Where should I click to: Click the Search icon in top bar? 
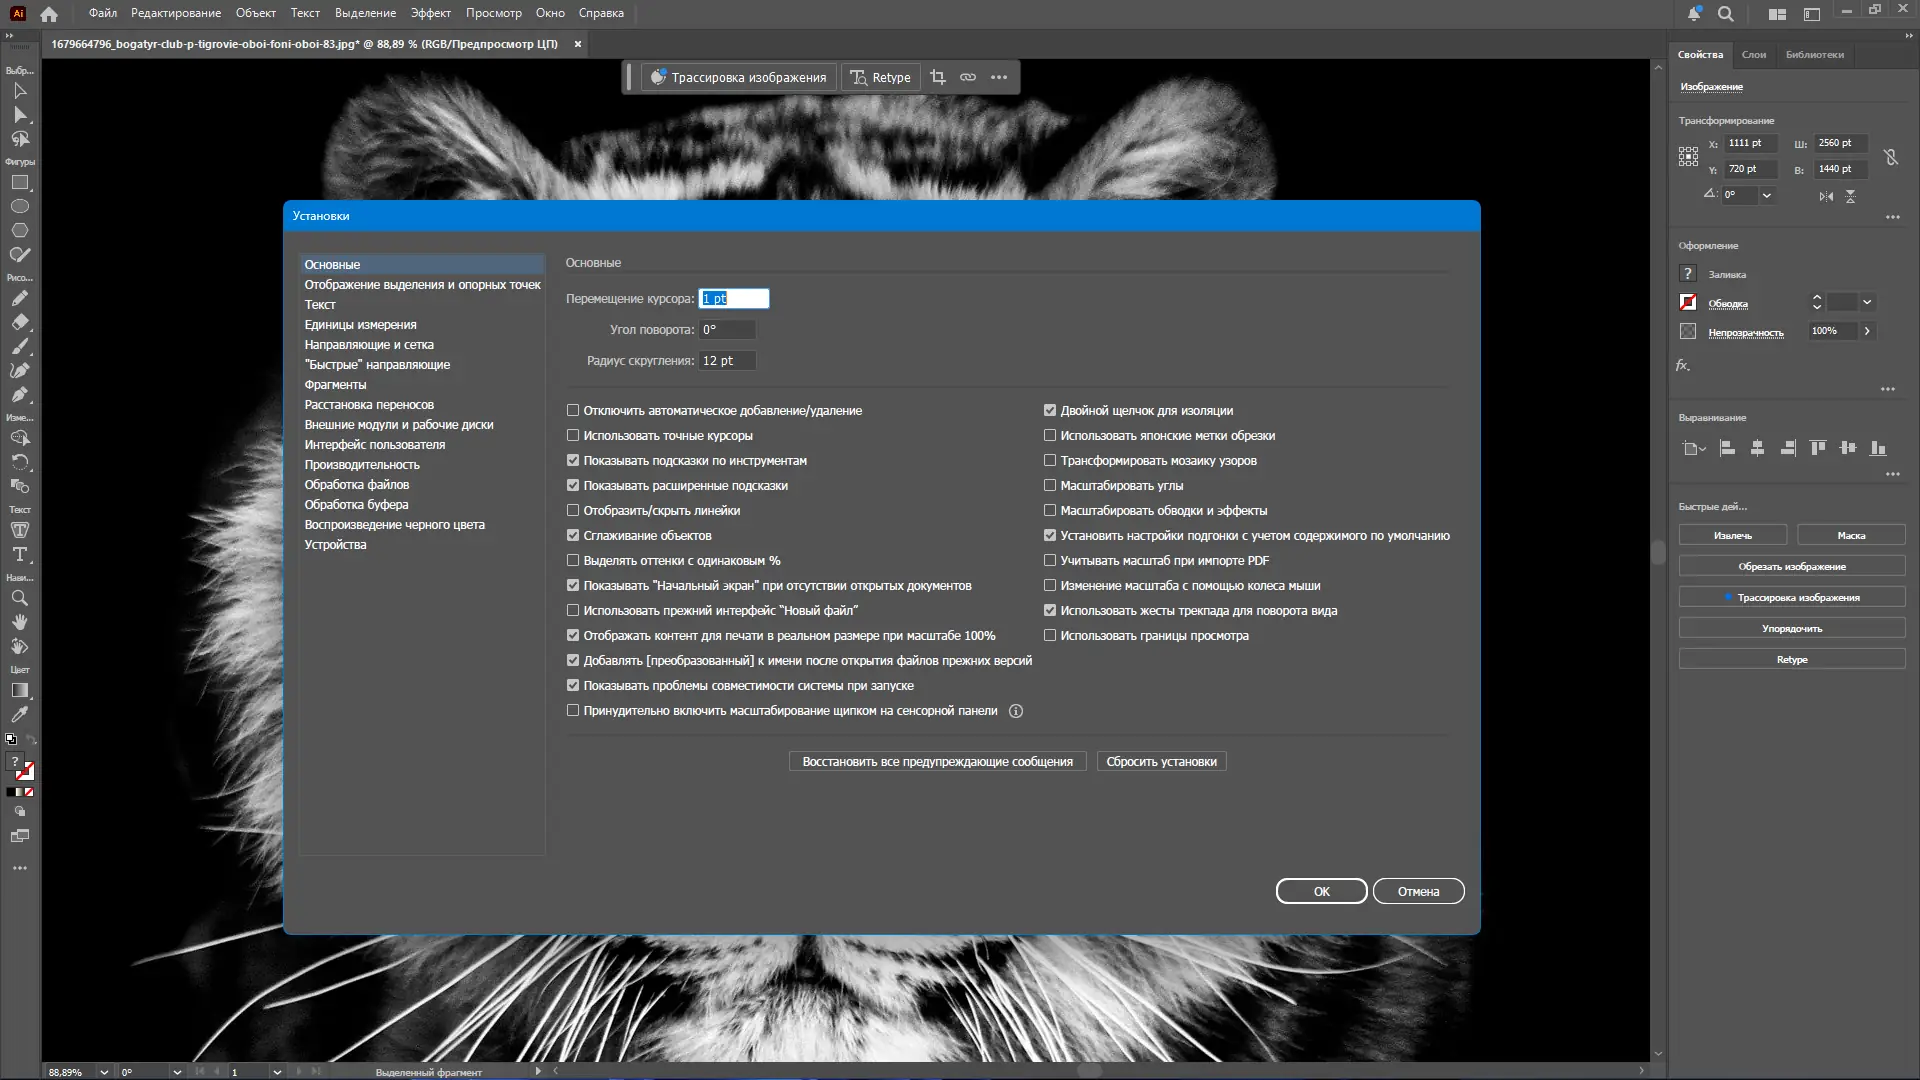click(1726, 13)
